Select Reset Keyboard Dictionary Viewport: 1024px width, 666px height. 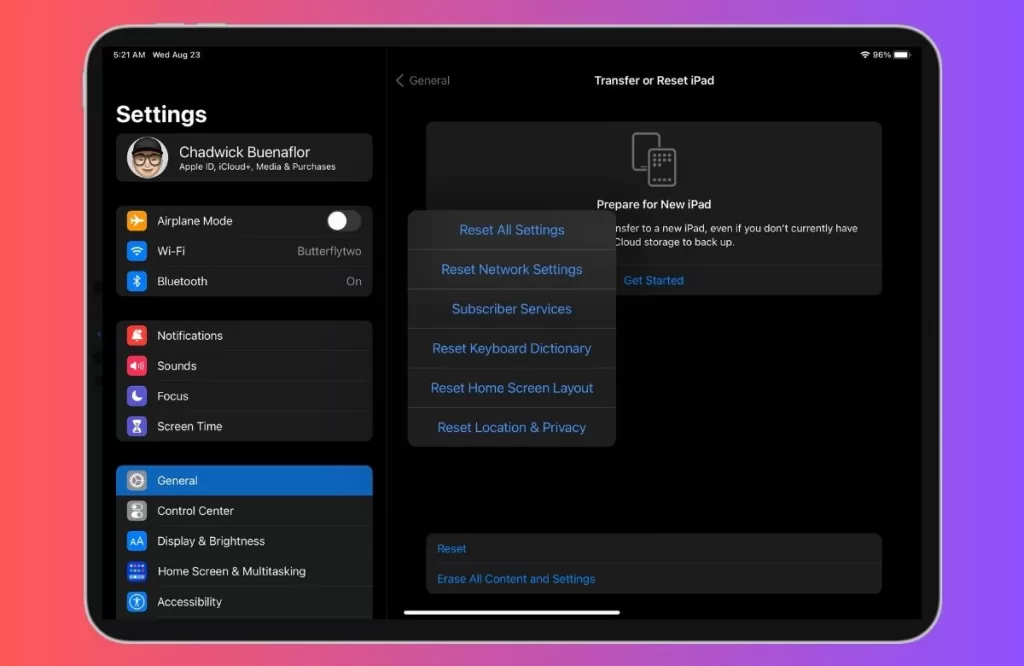[511, 349]
